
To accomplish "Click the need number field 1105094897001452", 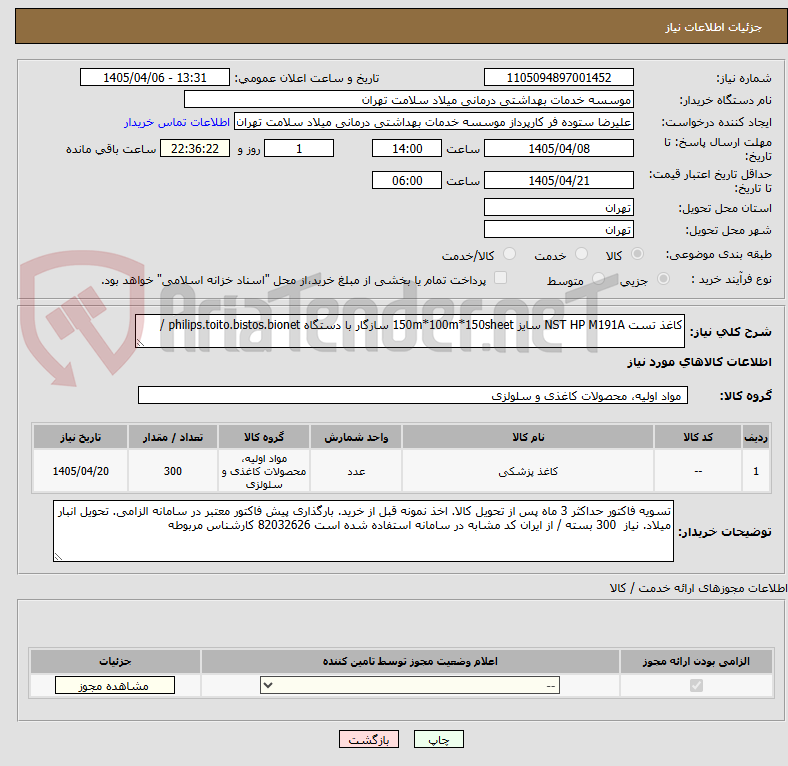I will click(x=559, y=77).
